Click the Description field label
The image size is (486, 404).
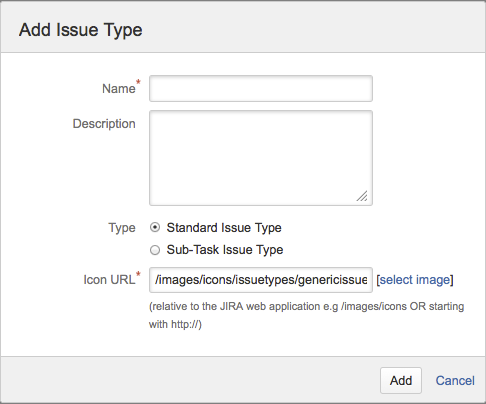[104, 124]
